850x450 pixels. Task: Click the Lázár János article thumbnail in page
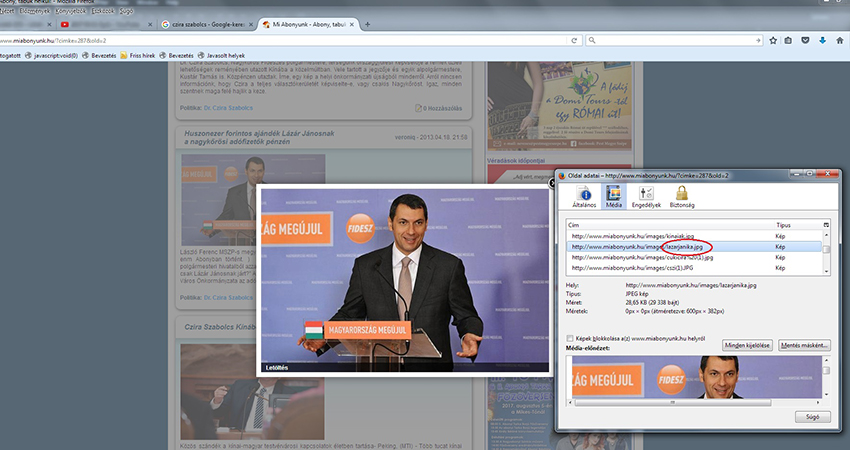[253, 200]
